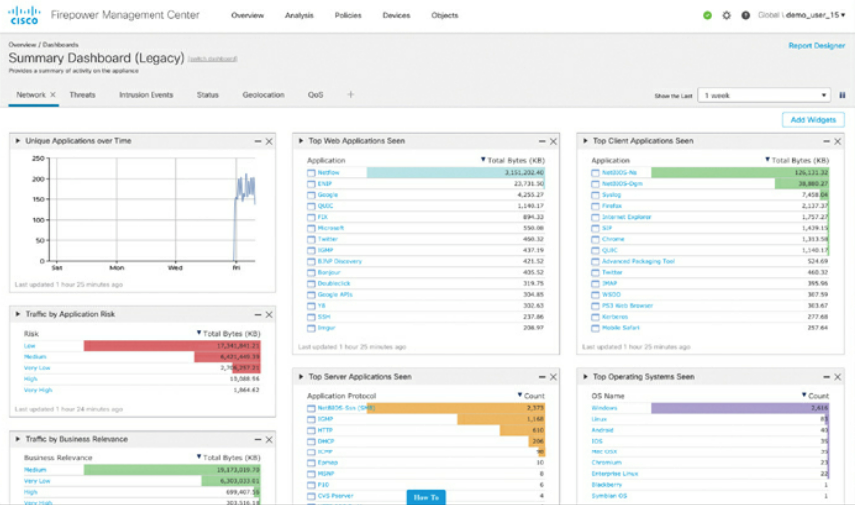Image resolution: width=855 pixels, height=505 pixels.
Task: Expand Top Web Applications Seen widget arrow
Action: 301,141
